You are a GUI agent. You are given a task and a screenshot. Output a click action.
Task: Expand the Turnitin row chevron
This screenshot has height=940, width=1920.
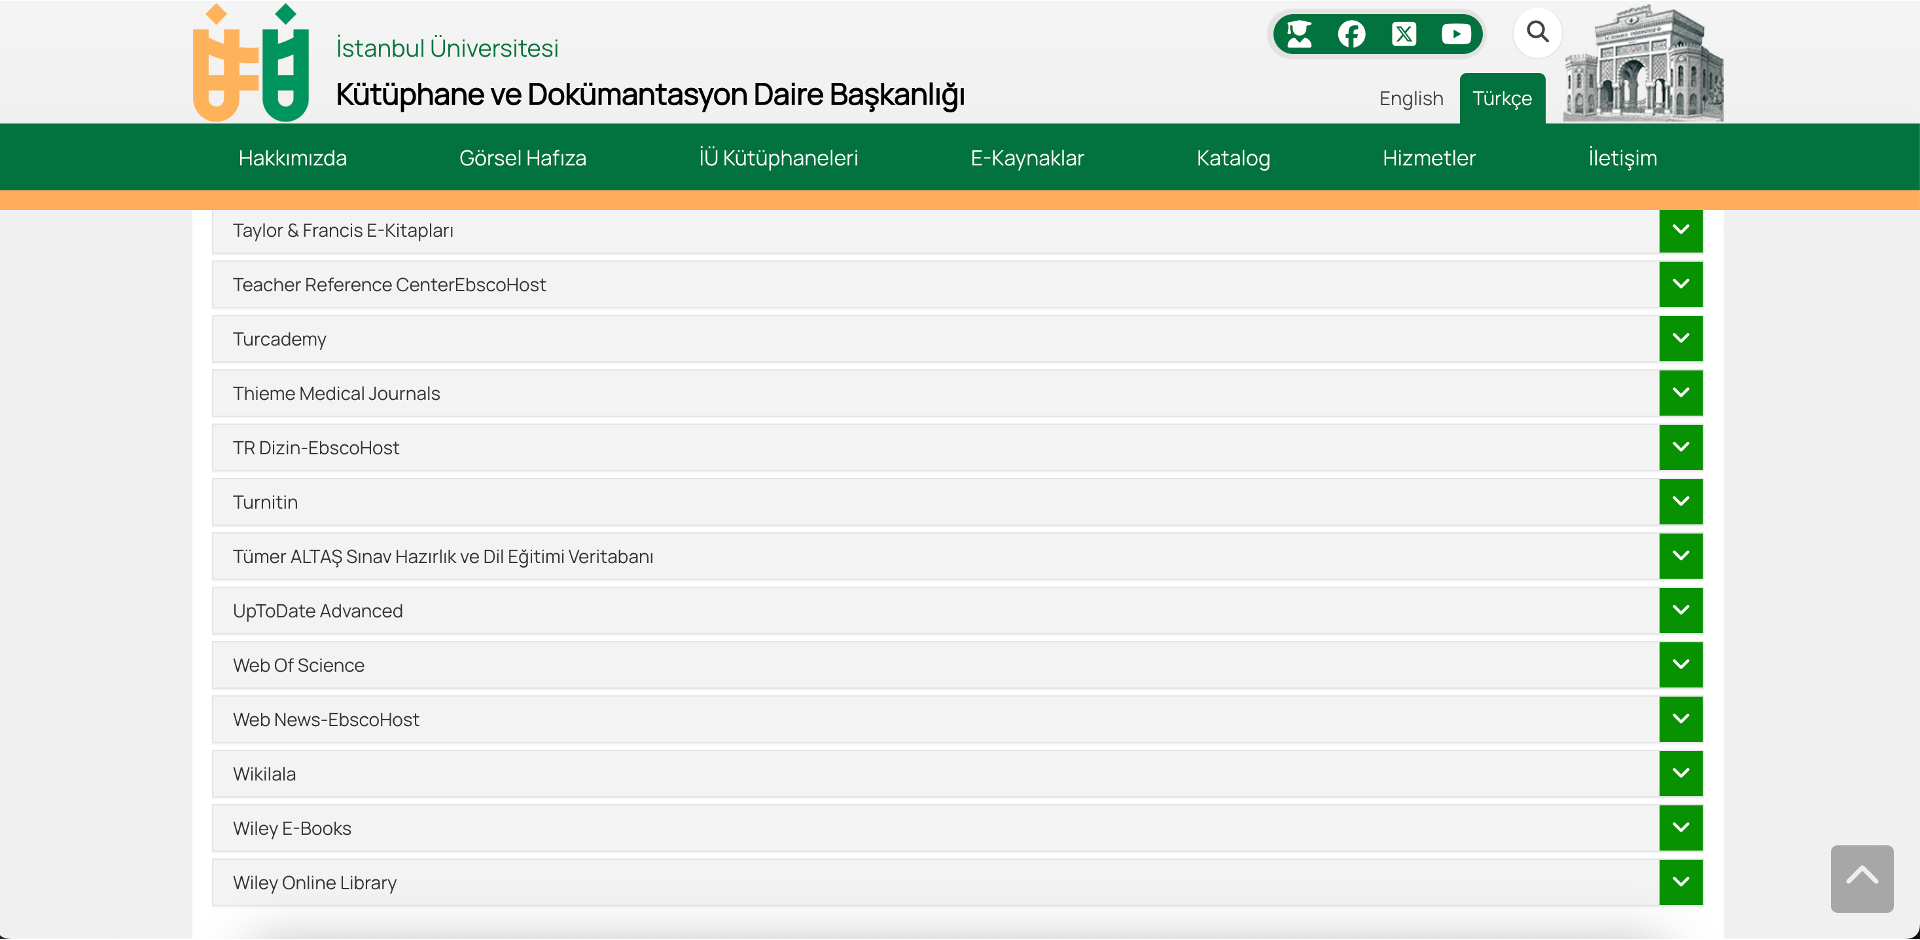point(1681,501)
